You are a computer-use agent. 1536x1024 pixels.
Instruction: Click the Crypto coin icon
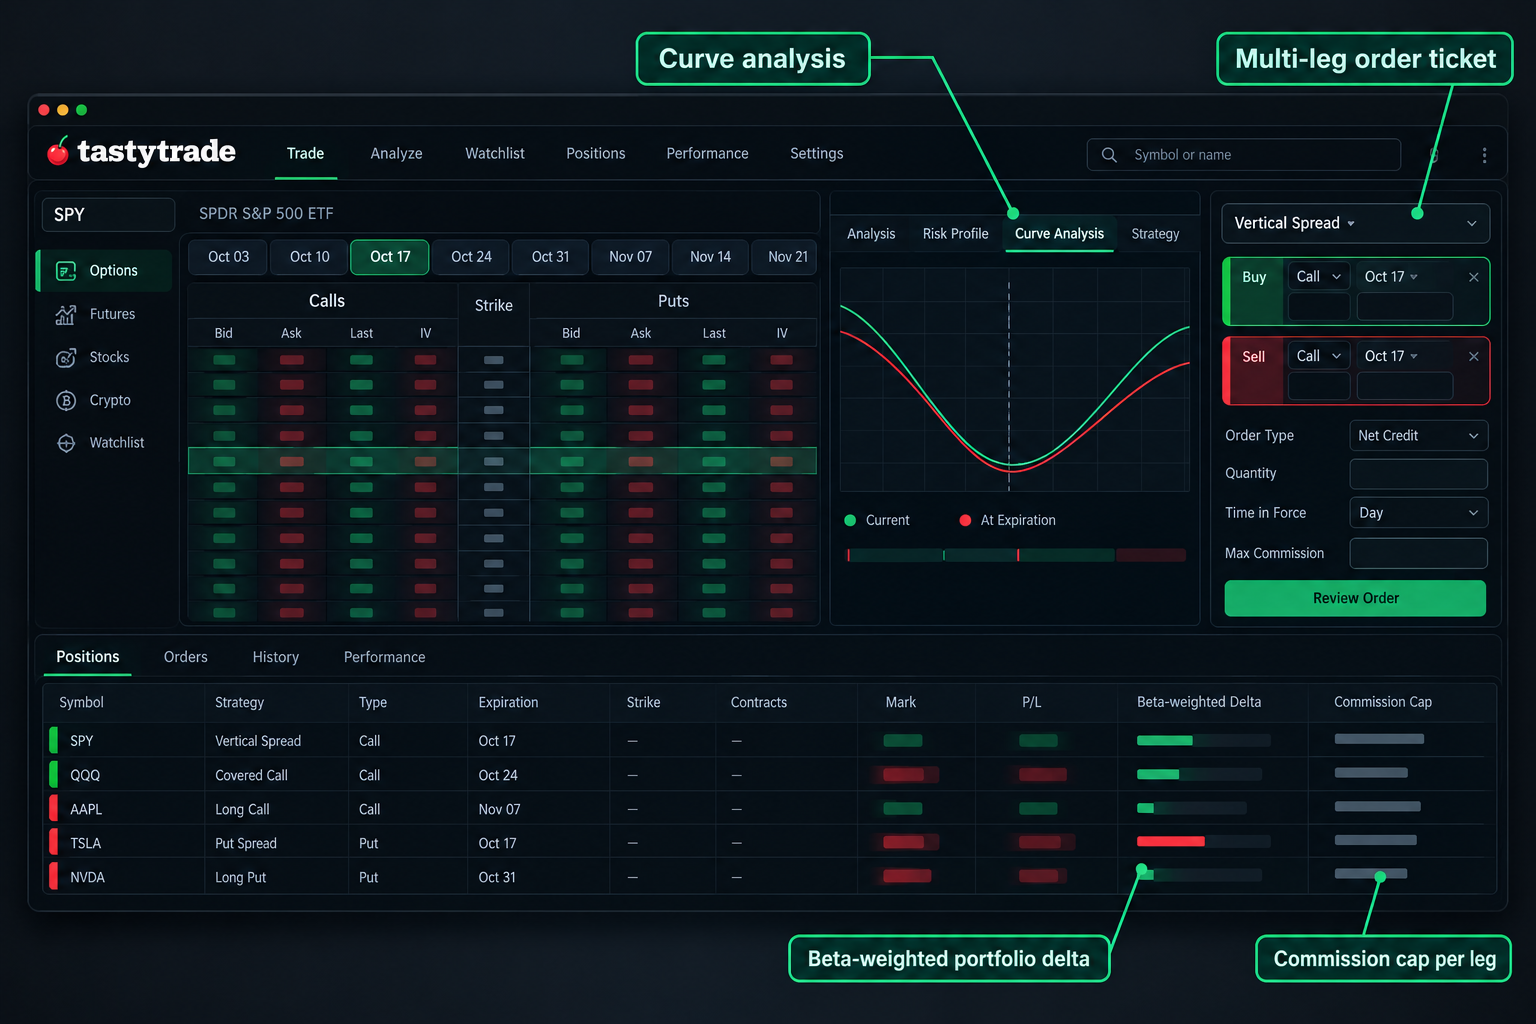coord(66,400)
